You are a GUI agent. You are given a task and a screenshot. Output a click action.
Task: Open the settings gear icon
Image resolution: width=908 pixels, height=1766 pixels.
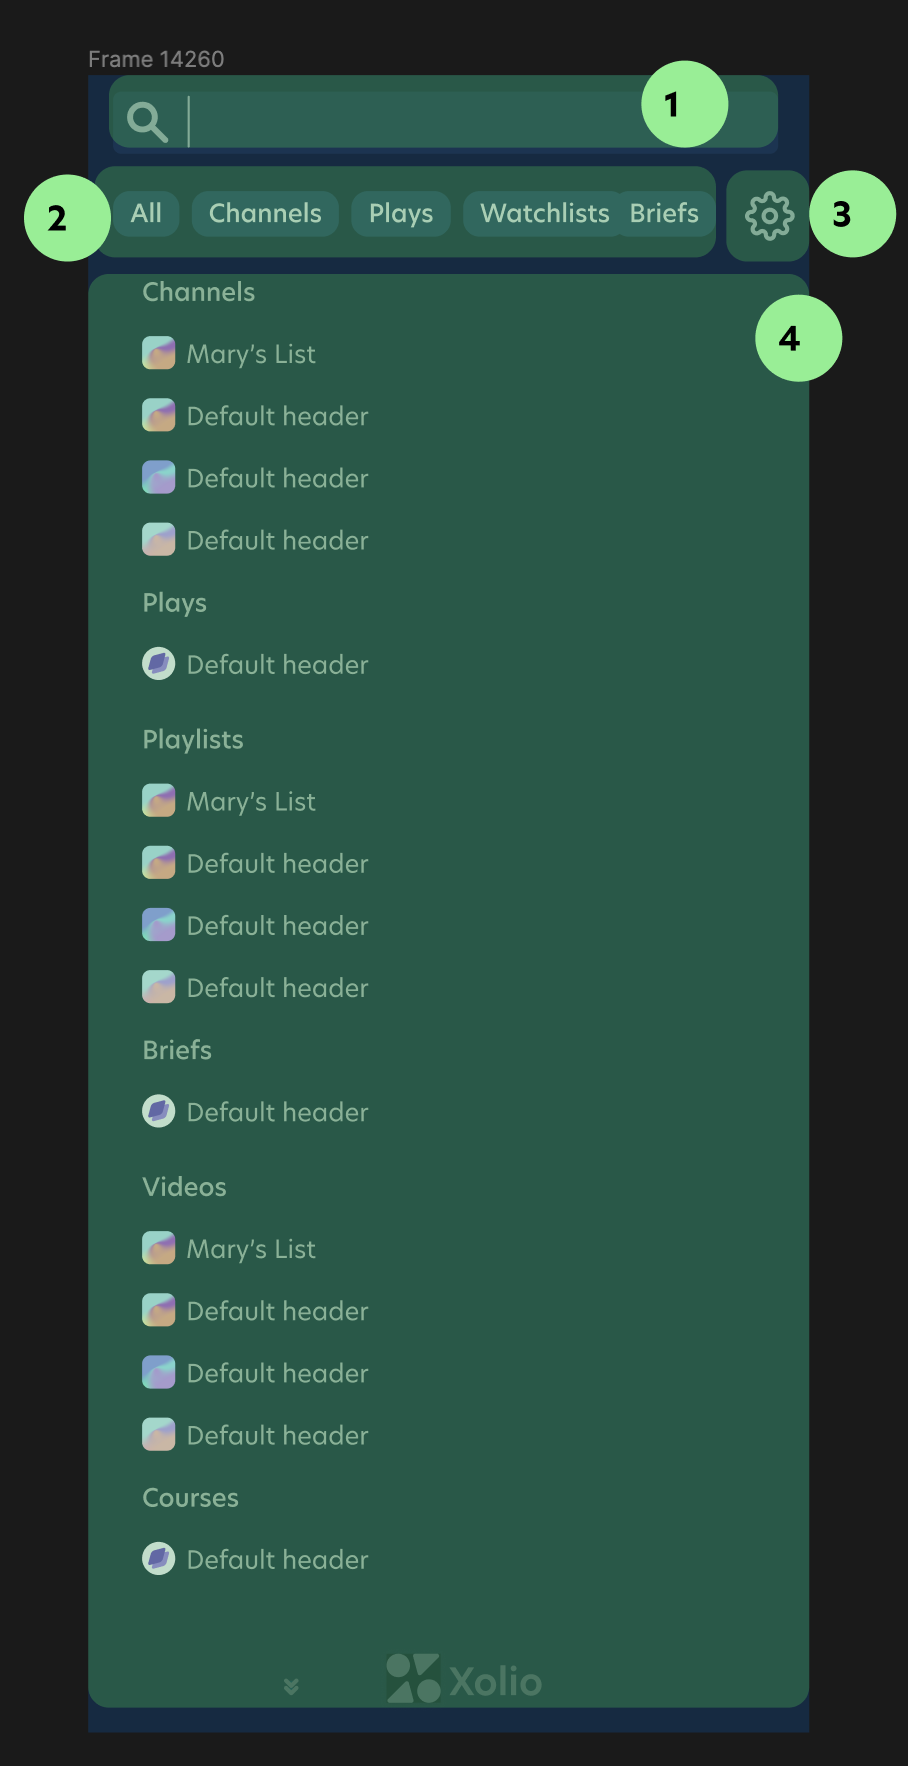[x=768, y=214]
